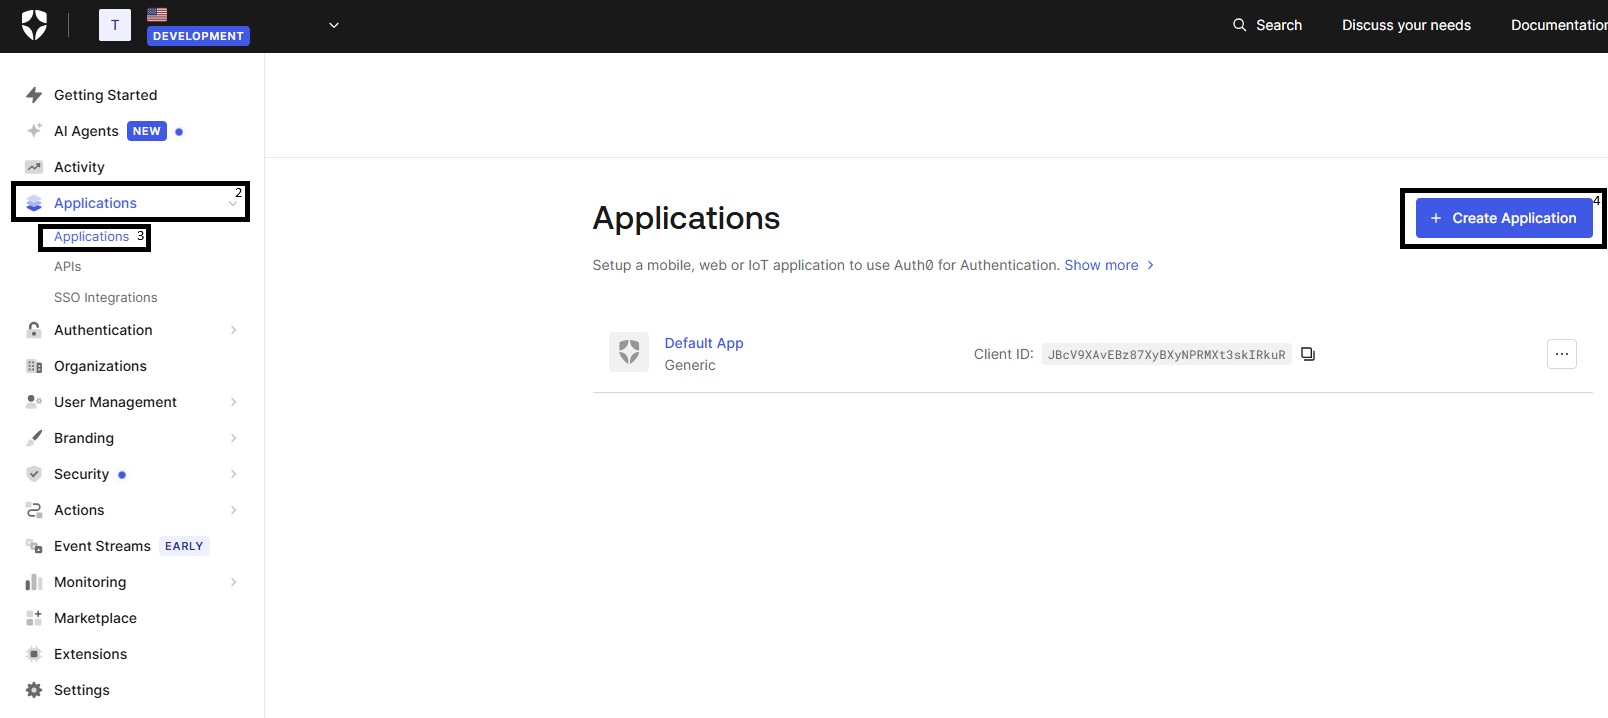The height and width of the screenshot is (718, 1608).
Task: Copy the Client ID with copy icon
Action: click(1308, 354)
